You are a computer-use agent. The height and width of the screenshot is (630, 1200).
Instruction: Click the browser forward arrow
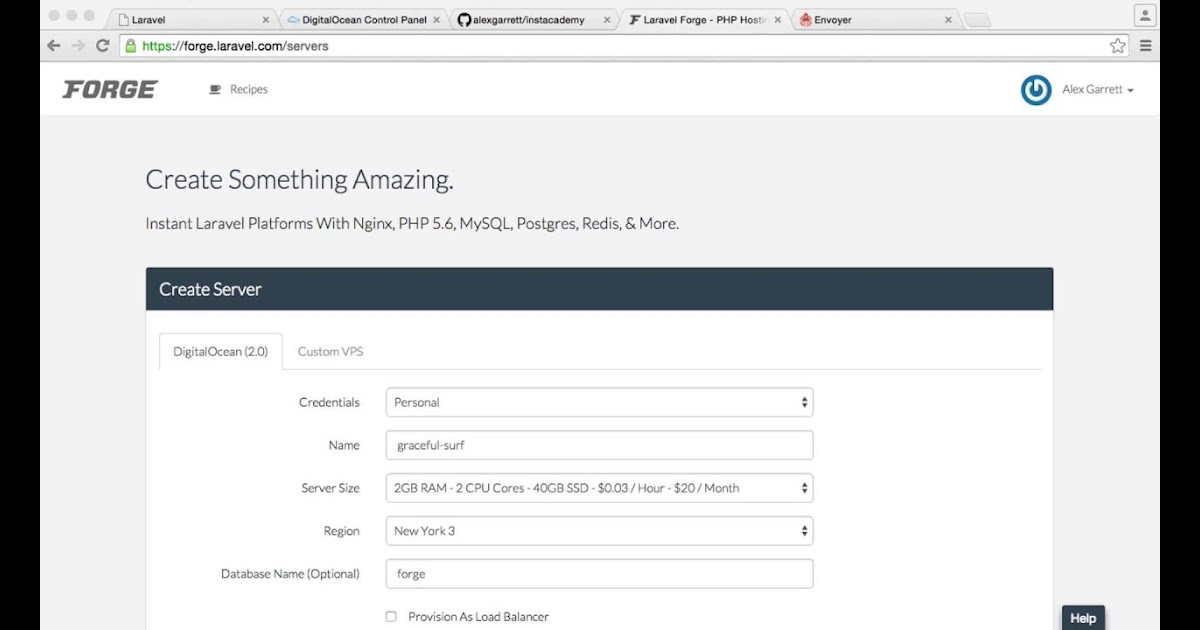tap(78, 46)
